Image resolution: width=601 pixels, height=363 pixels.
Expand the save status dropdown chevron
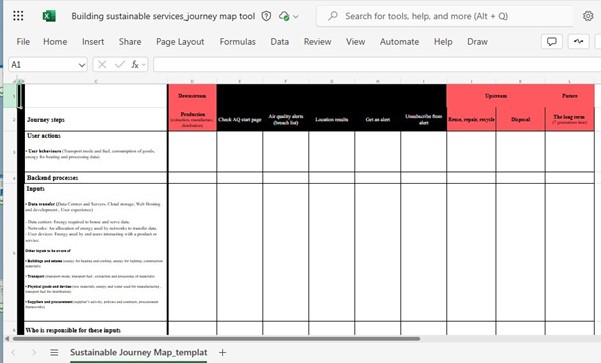[296, 16]
